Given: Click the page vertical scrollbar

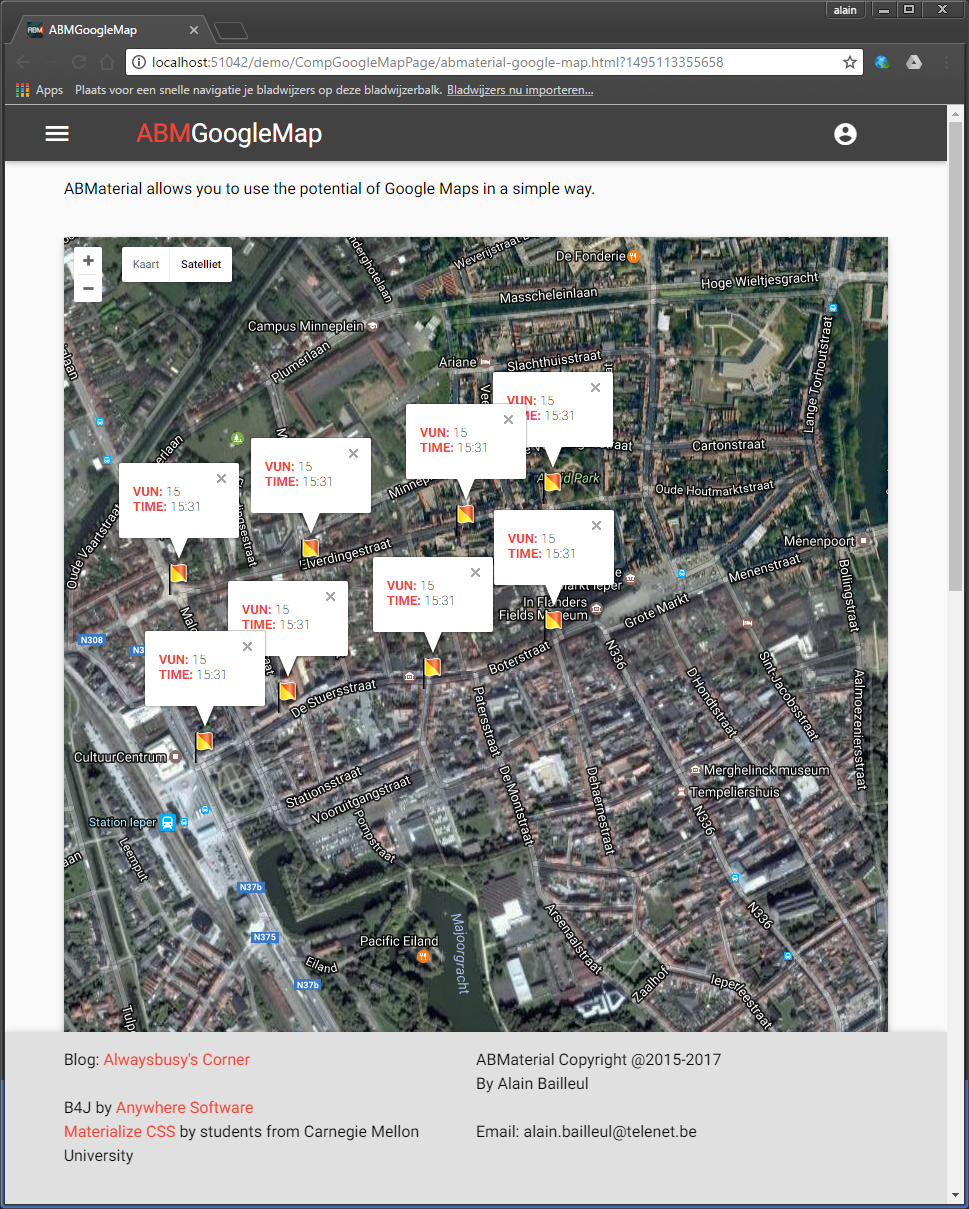Looking at the screenshot, I should coord(956,358).
